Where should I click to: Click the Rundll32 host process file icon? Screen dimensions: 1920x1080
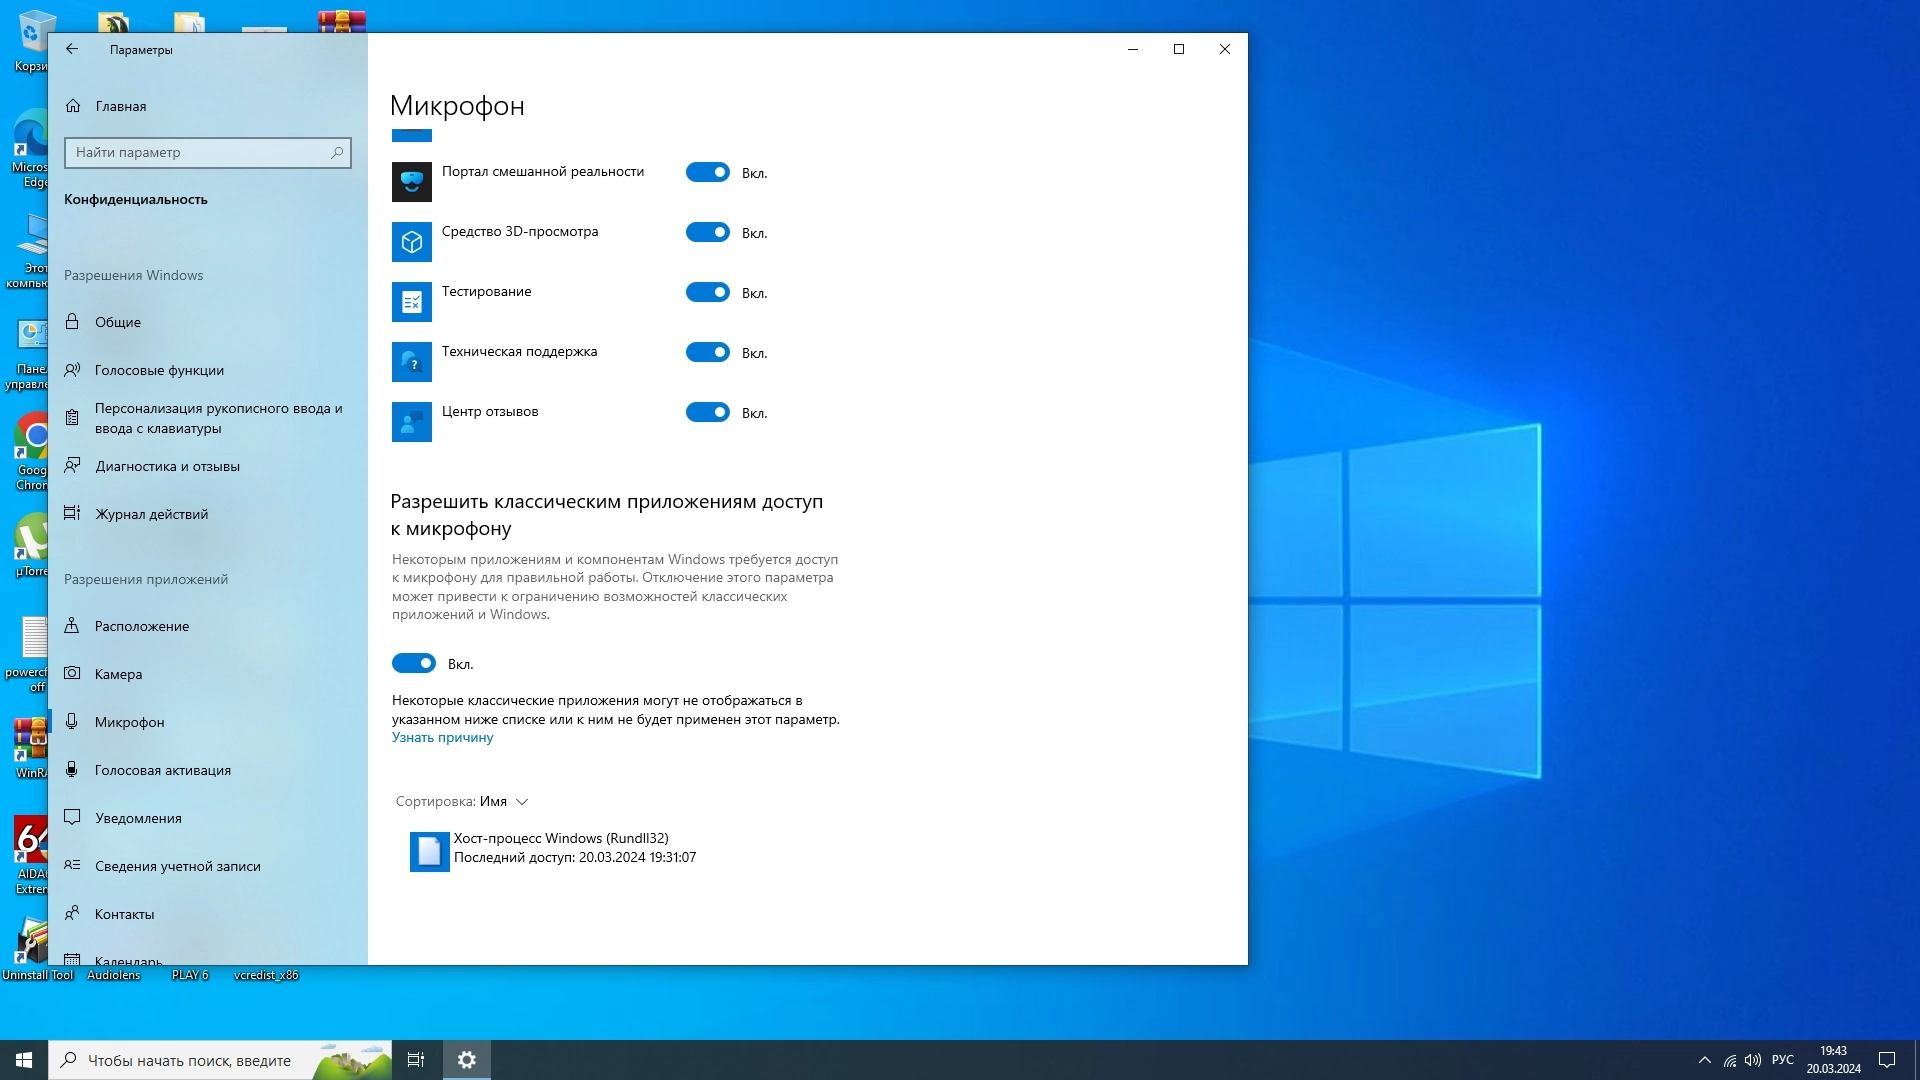[x=430, y=852]
